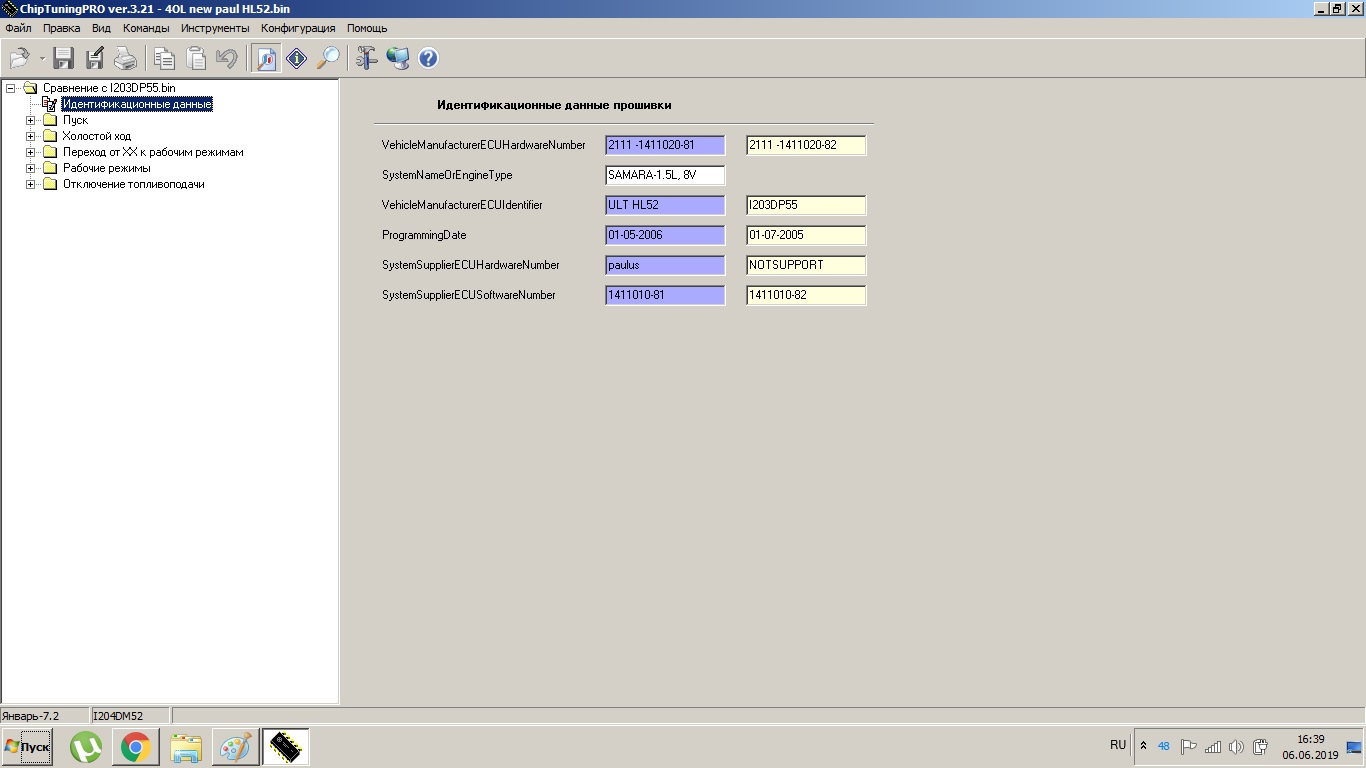Select Идентификационные данные tree item
The width and height of the screenshot is (1366, 768).
point(137,104)
